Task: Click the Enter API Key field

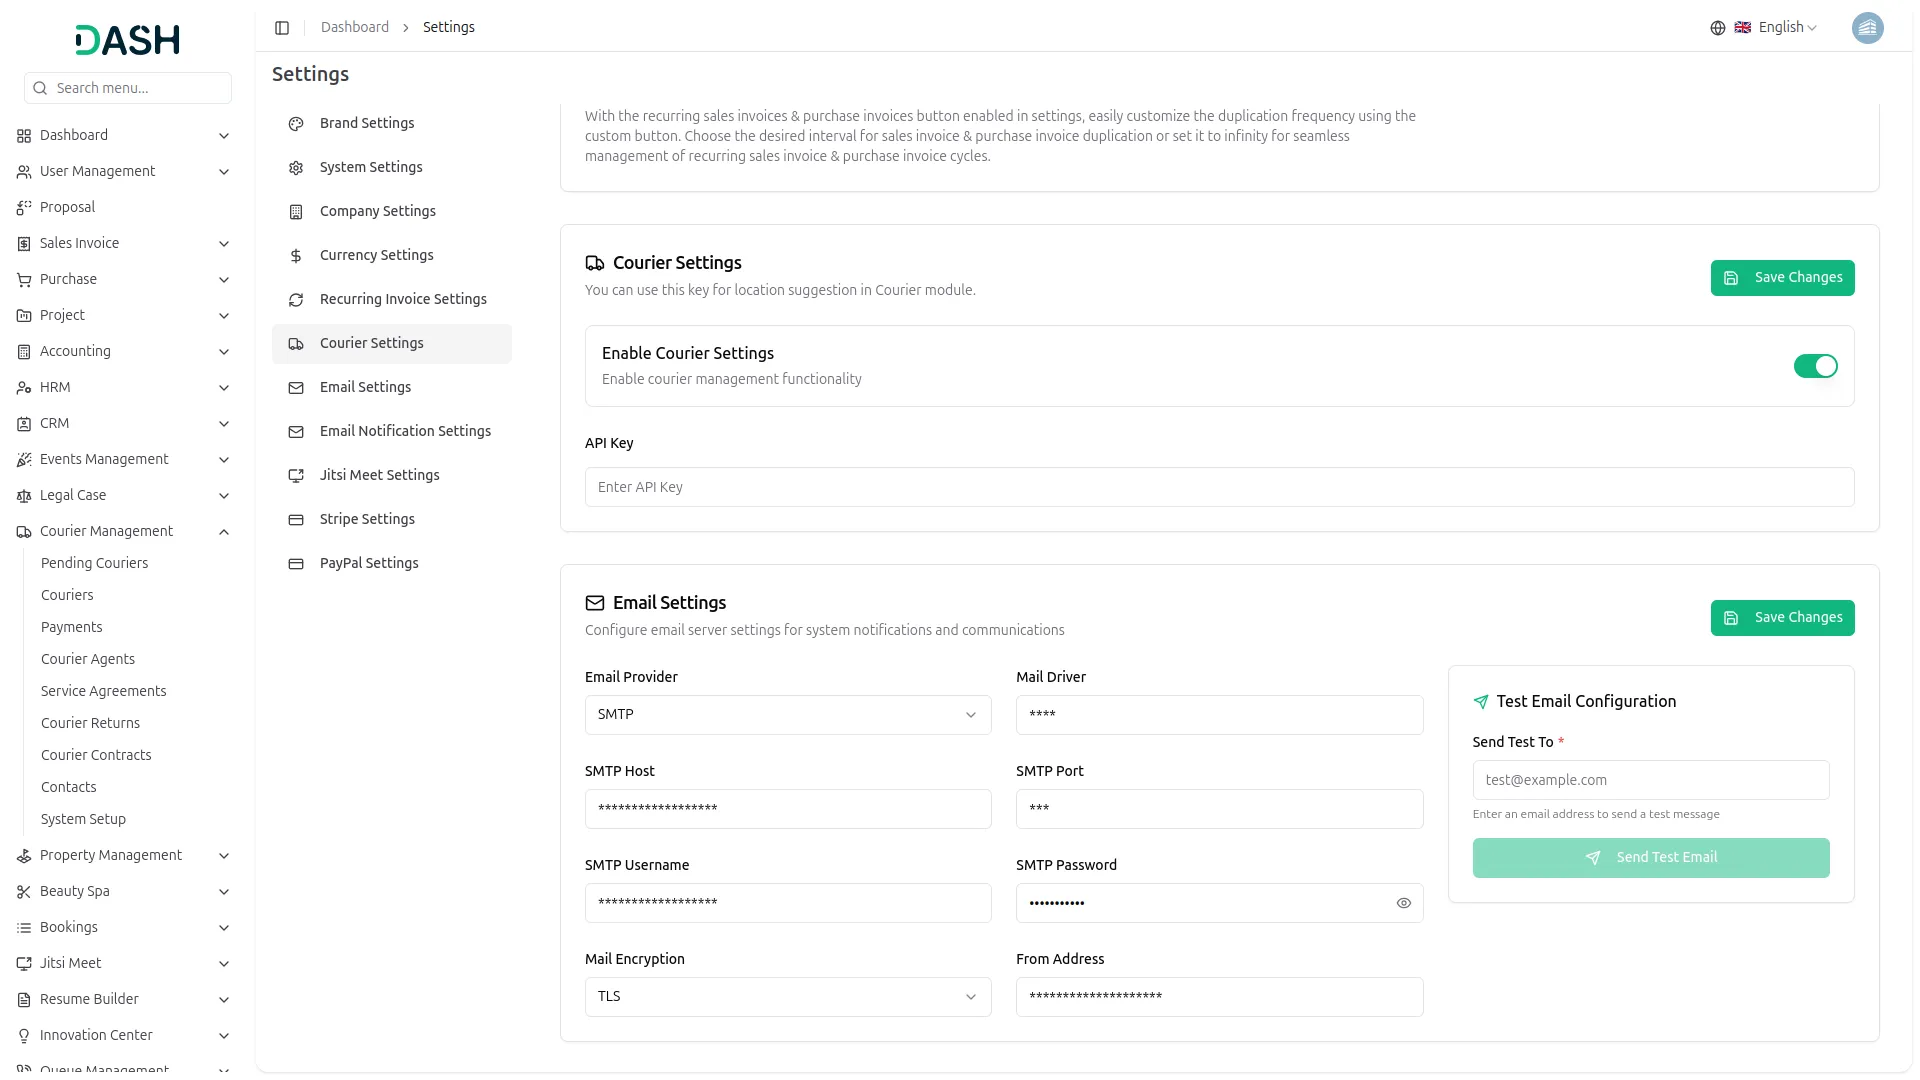Action: pos(1218,488)
